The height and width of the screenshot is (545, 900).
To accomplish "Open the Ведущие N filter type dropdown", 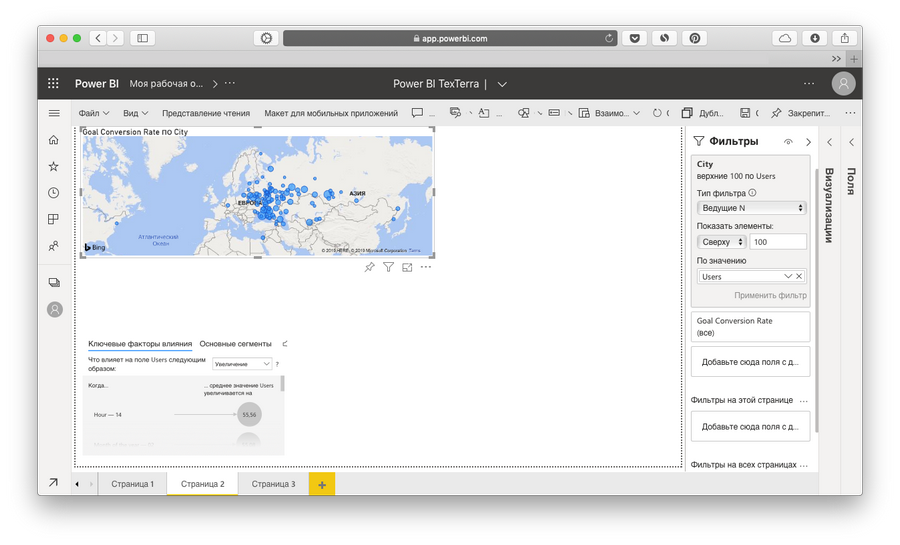I will pyautogui.click(x=751, y=208).
